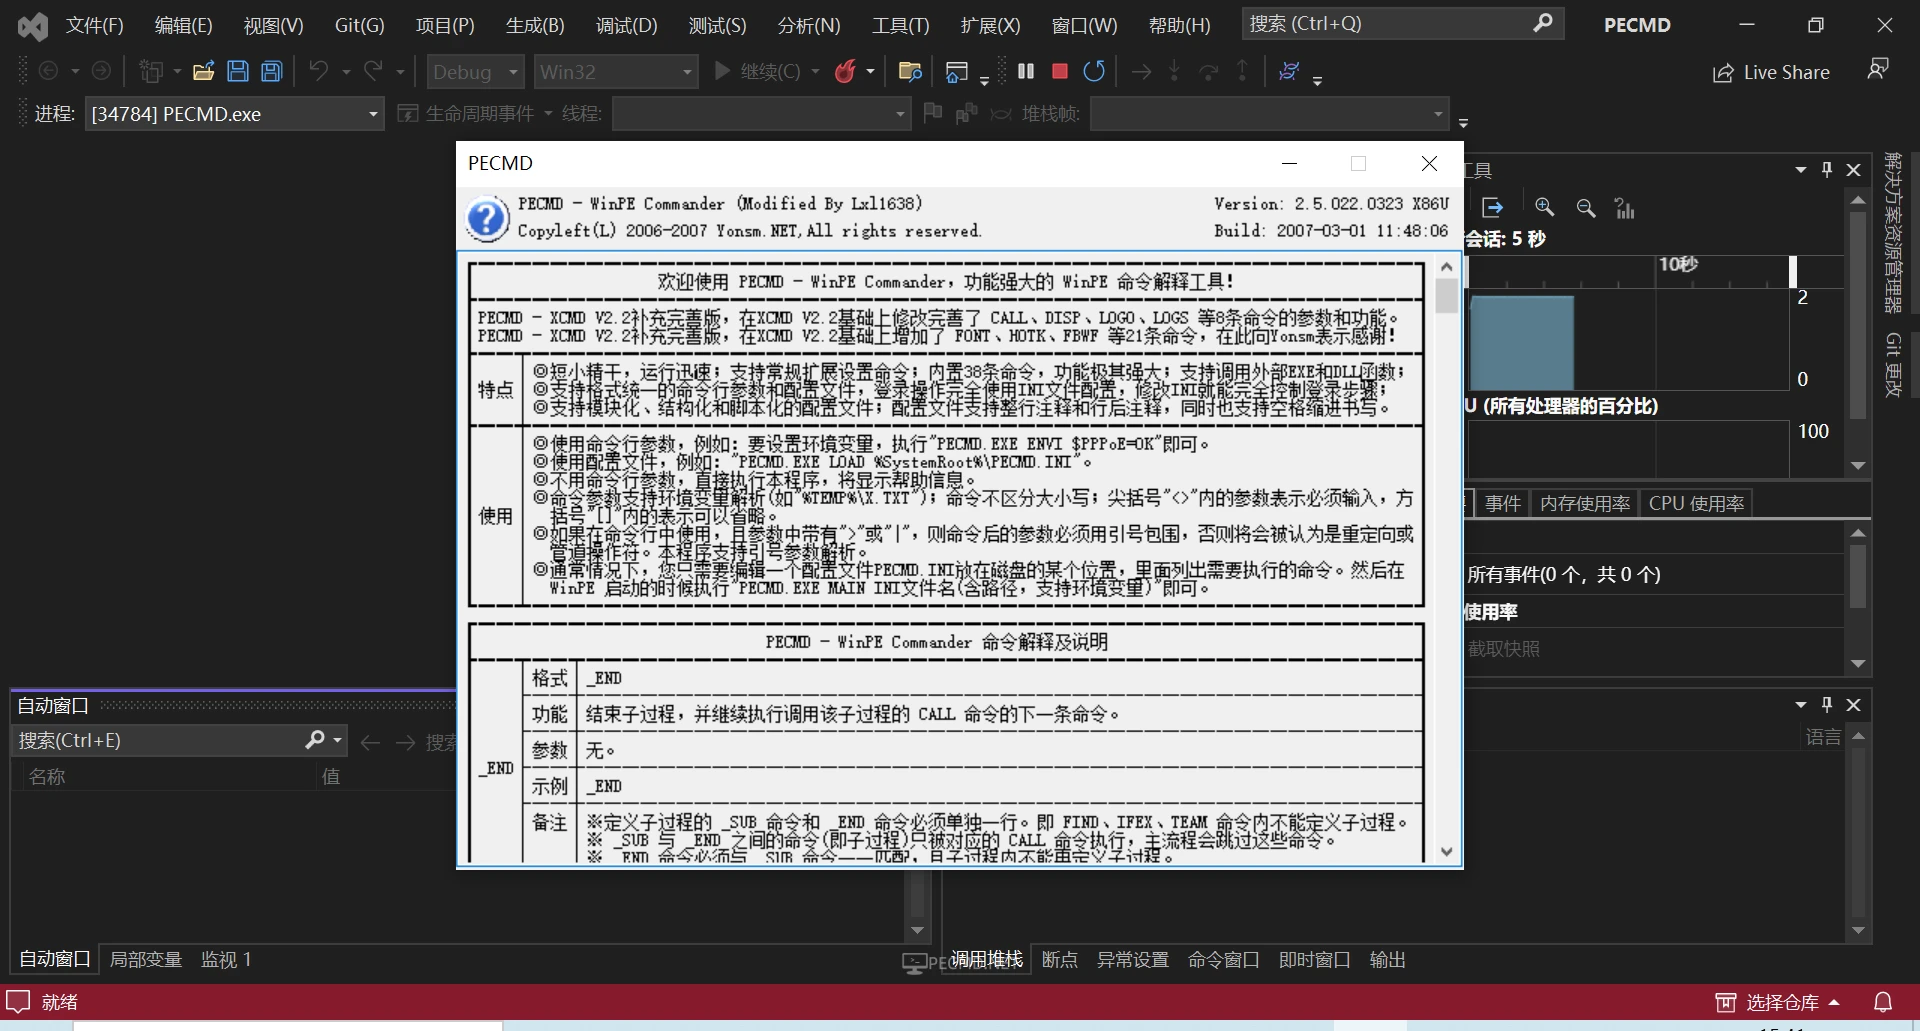Expand lifecycle events dropdown
Viewport: 1920px width, 1031px height.
548,114
